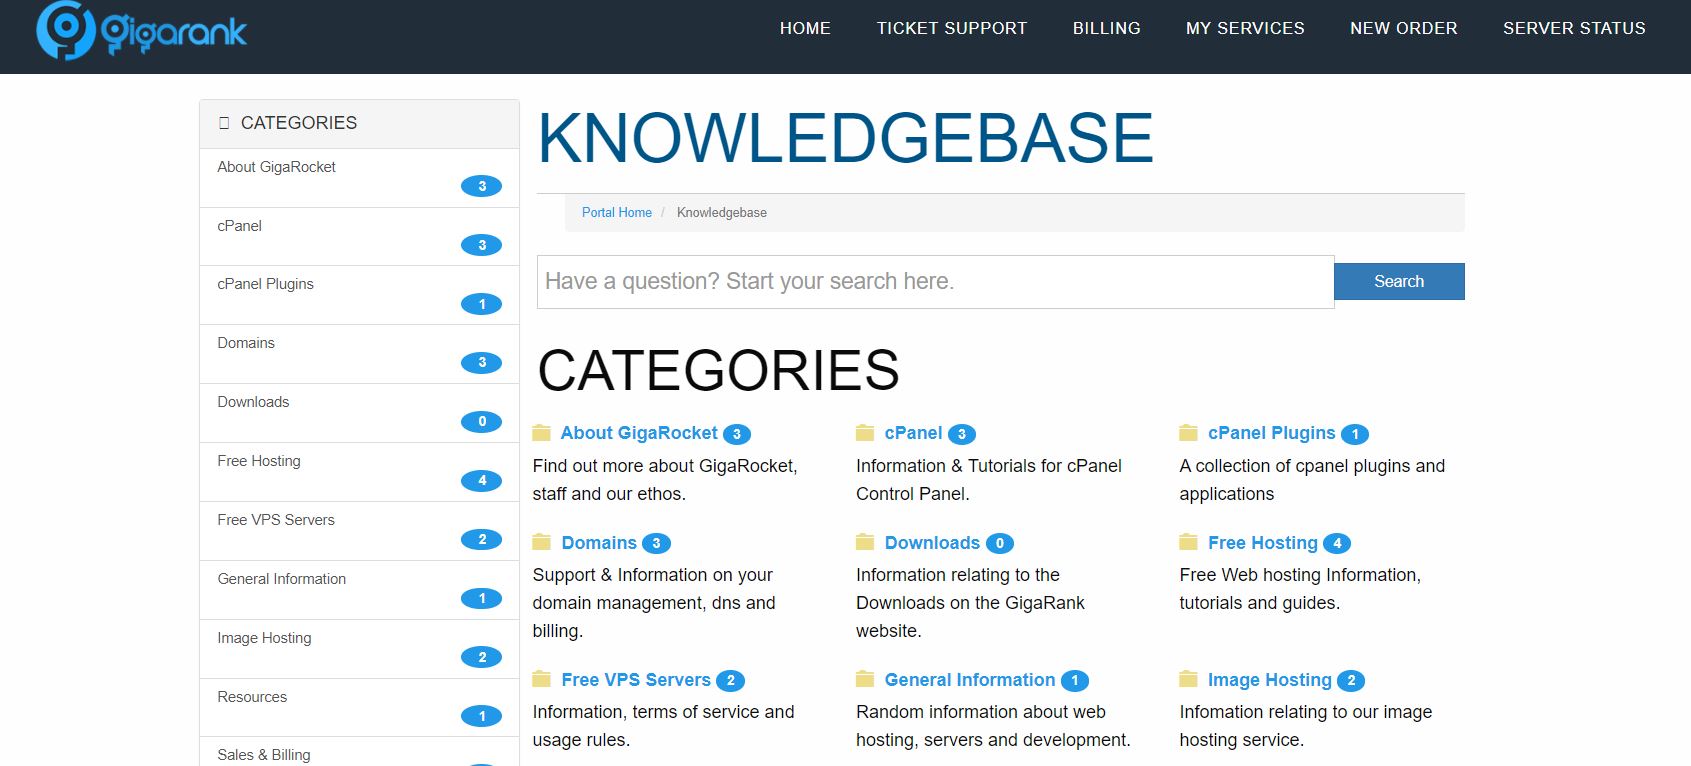
Task: Go to BILLING in the top navigation
Action: (x=1107, y=28)
